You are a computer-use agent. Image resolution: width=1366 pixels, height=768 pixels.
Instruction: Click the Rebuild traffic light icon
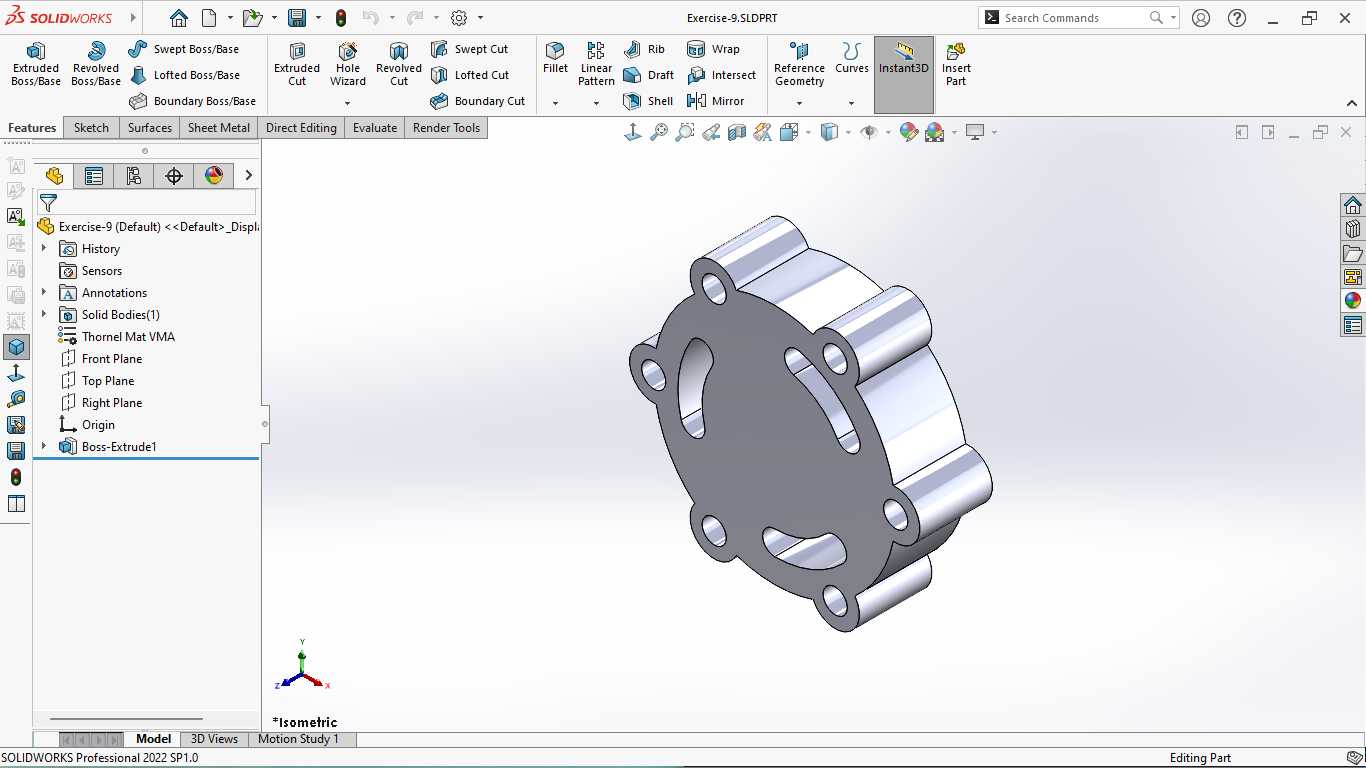pos(341,18)
